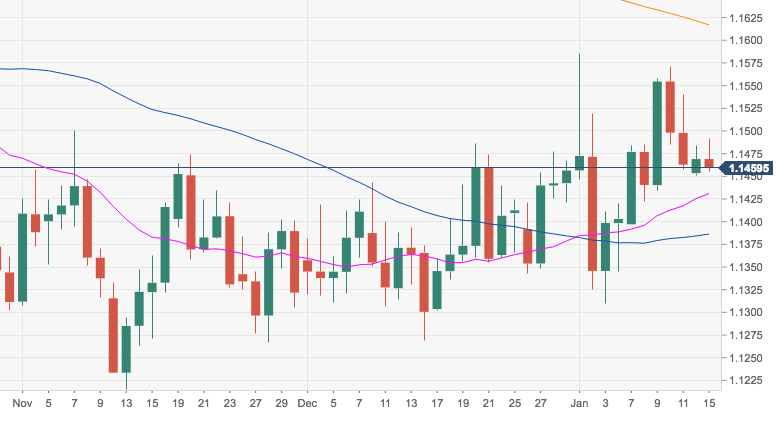Click the 1.1250 price axis label

[x=746, y=358]
